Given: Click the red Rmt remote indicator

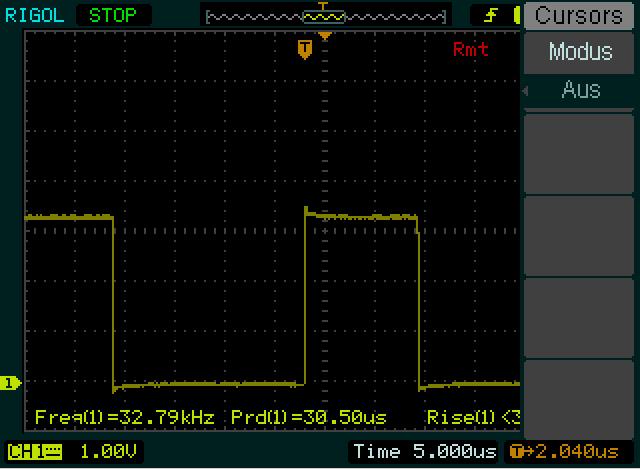Looking at the screenshot, I should coord(470,49).
